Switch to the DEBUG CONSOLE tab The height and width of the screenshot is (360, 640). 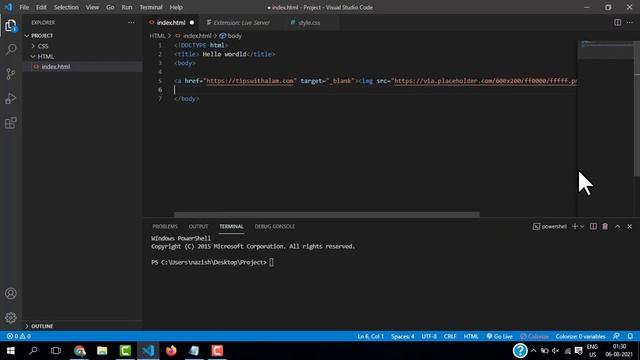point(275,226)
